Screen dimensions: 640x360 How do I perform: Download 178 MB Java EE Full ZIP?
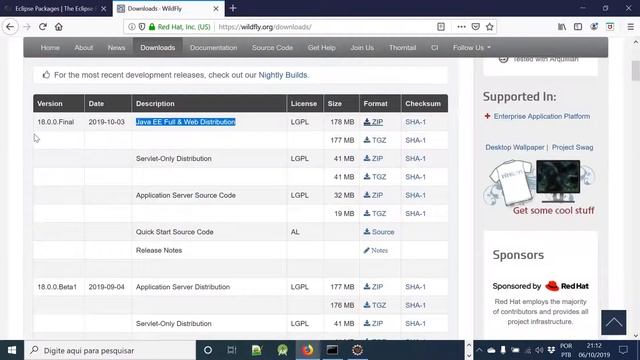(373, 122)
